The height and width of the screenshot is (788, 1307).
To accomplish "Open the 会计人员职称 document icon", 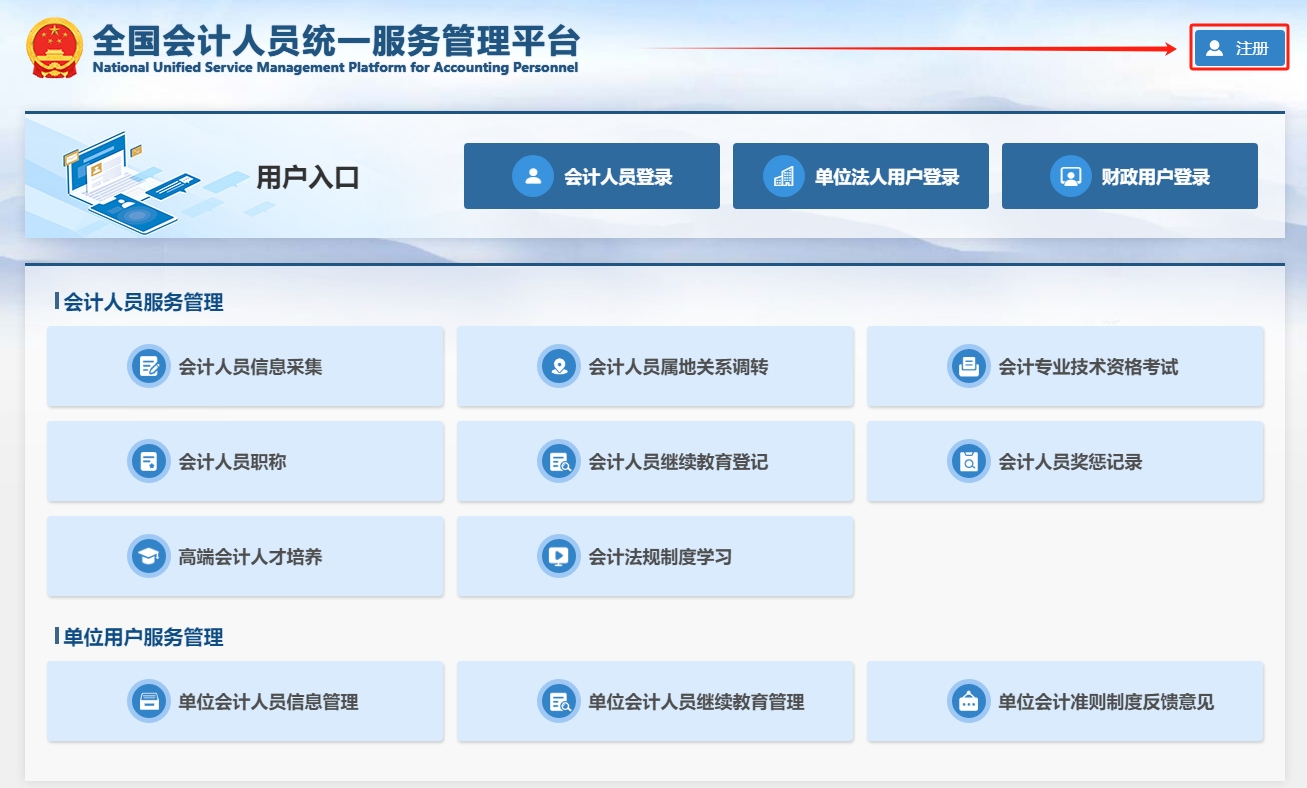I will point(148,461).
